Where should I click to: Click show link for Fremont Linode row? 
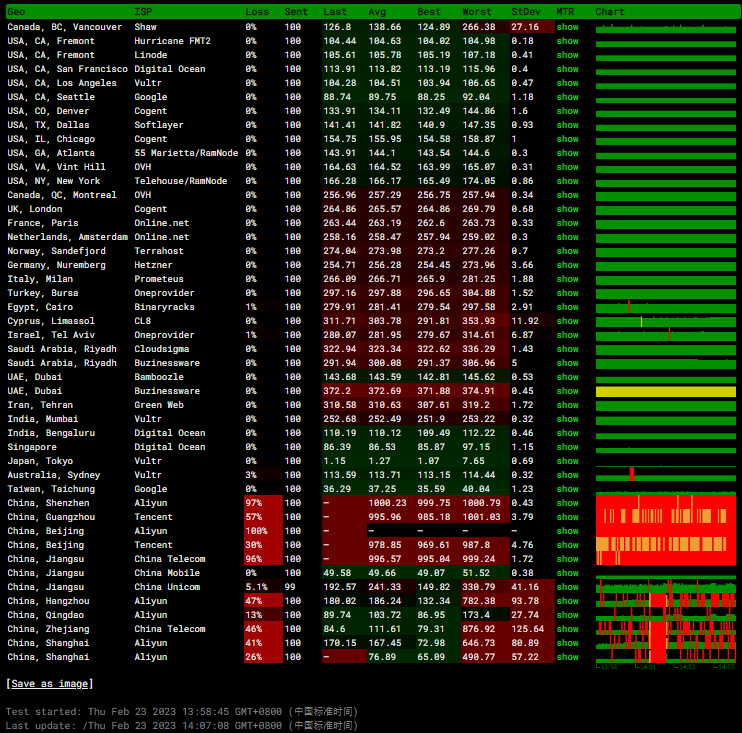click(x=567, y=55)
